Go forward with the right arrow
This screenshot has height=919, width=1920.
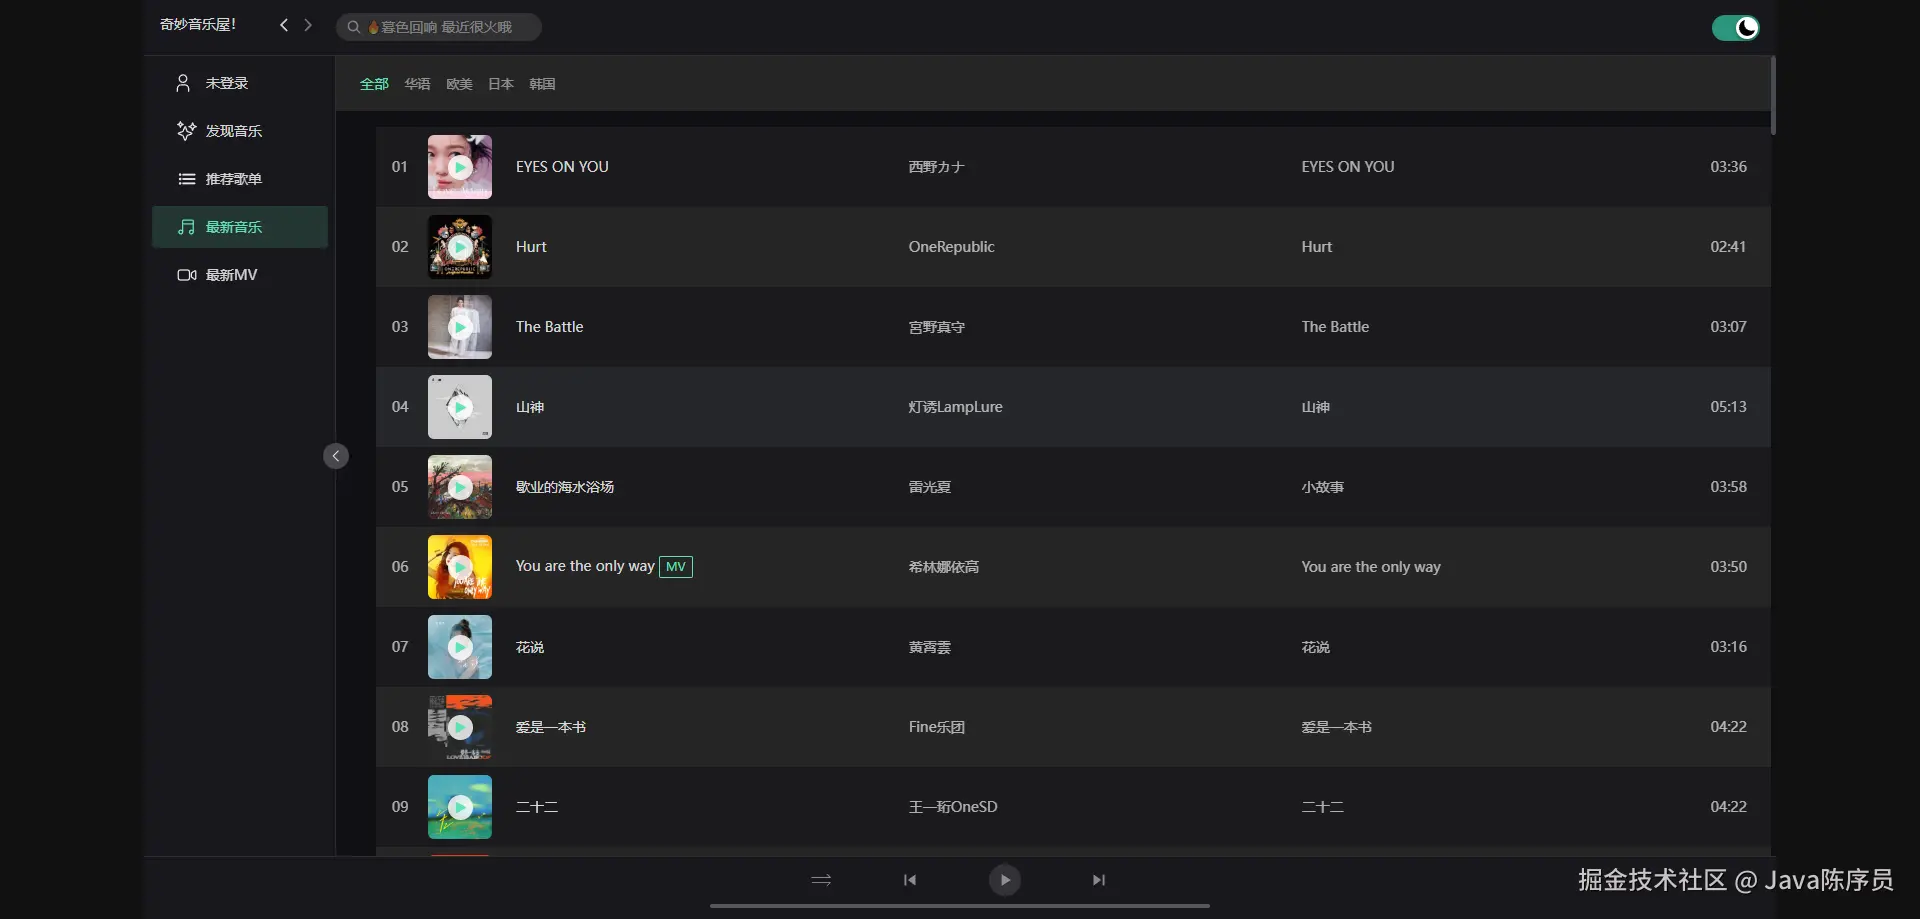(308, 25)
